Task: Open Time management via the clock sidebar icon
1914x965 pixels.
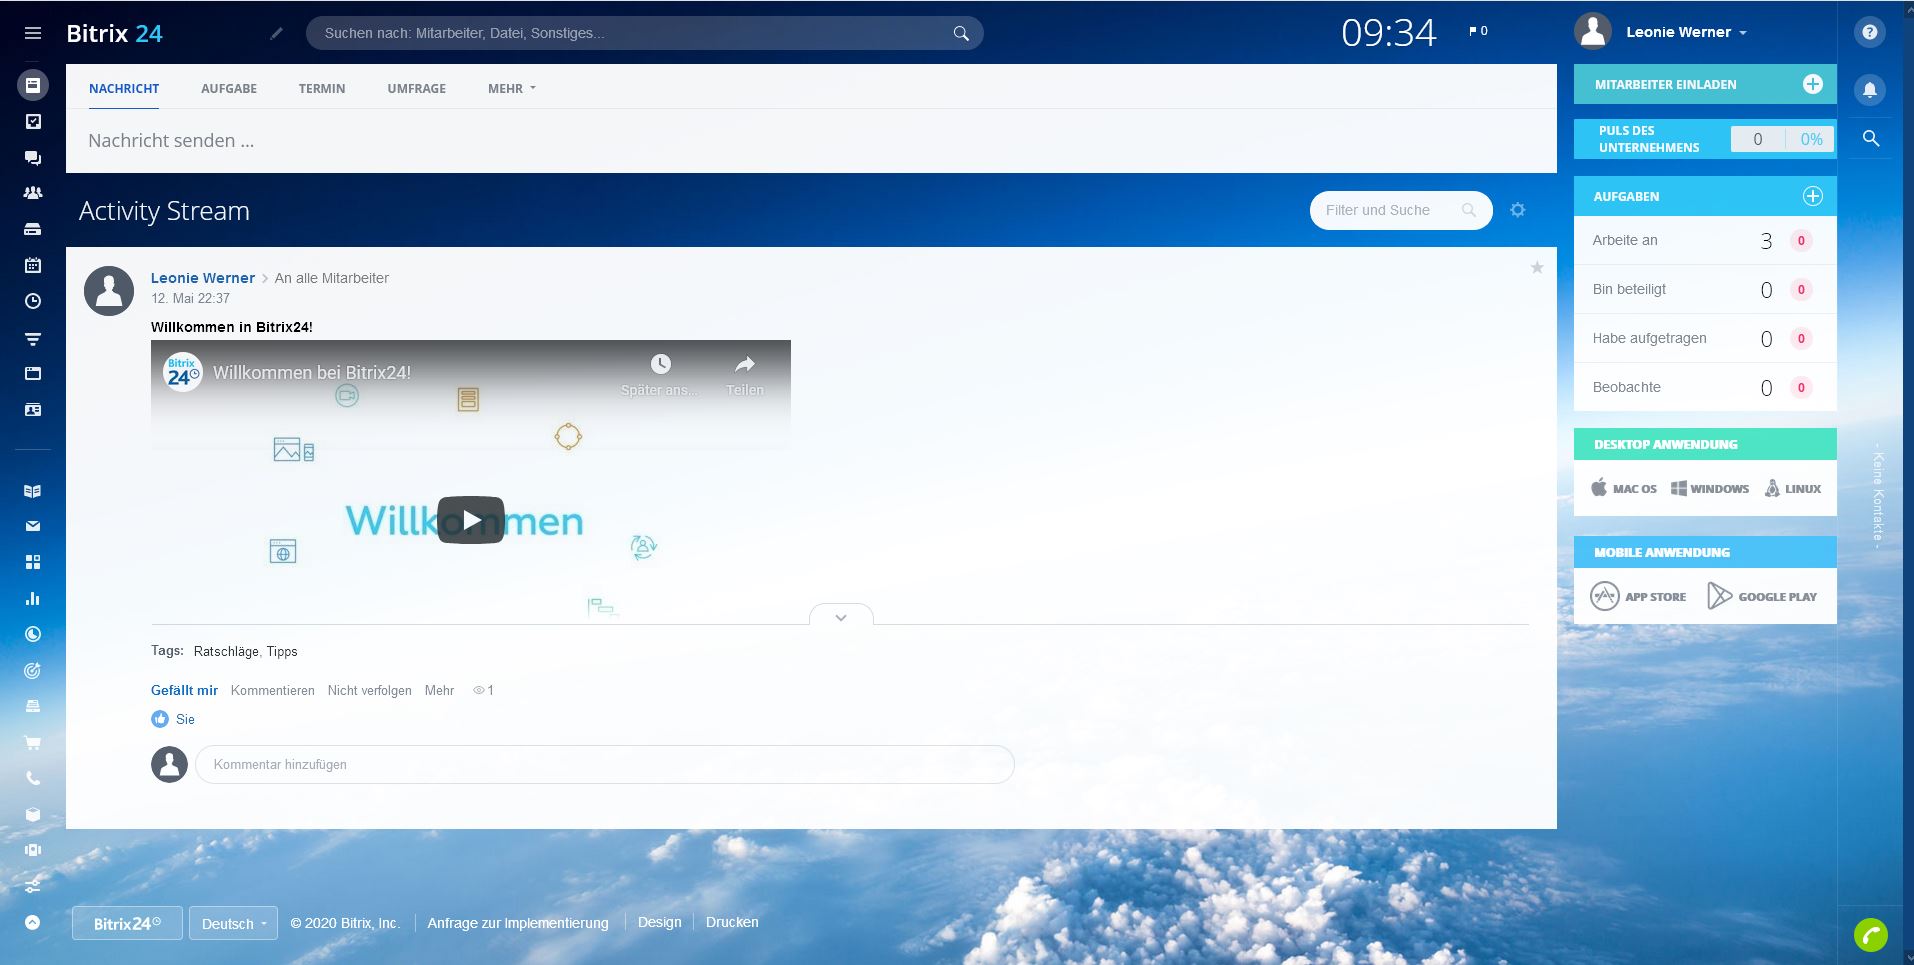Action: point(33,301)
